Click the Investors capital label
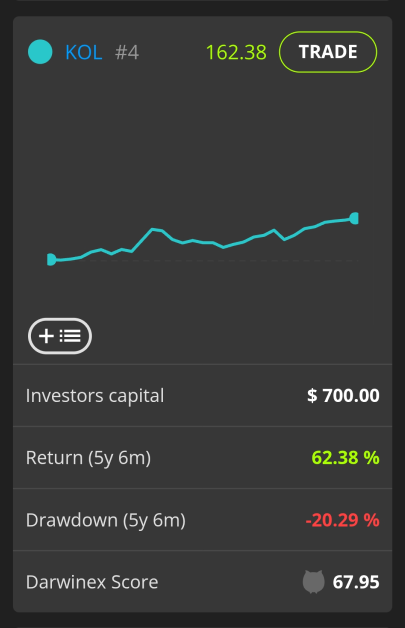 coord(95,396)
